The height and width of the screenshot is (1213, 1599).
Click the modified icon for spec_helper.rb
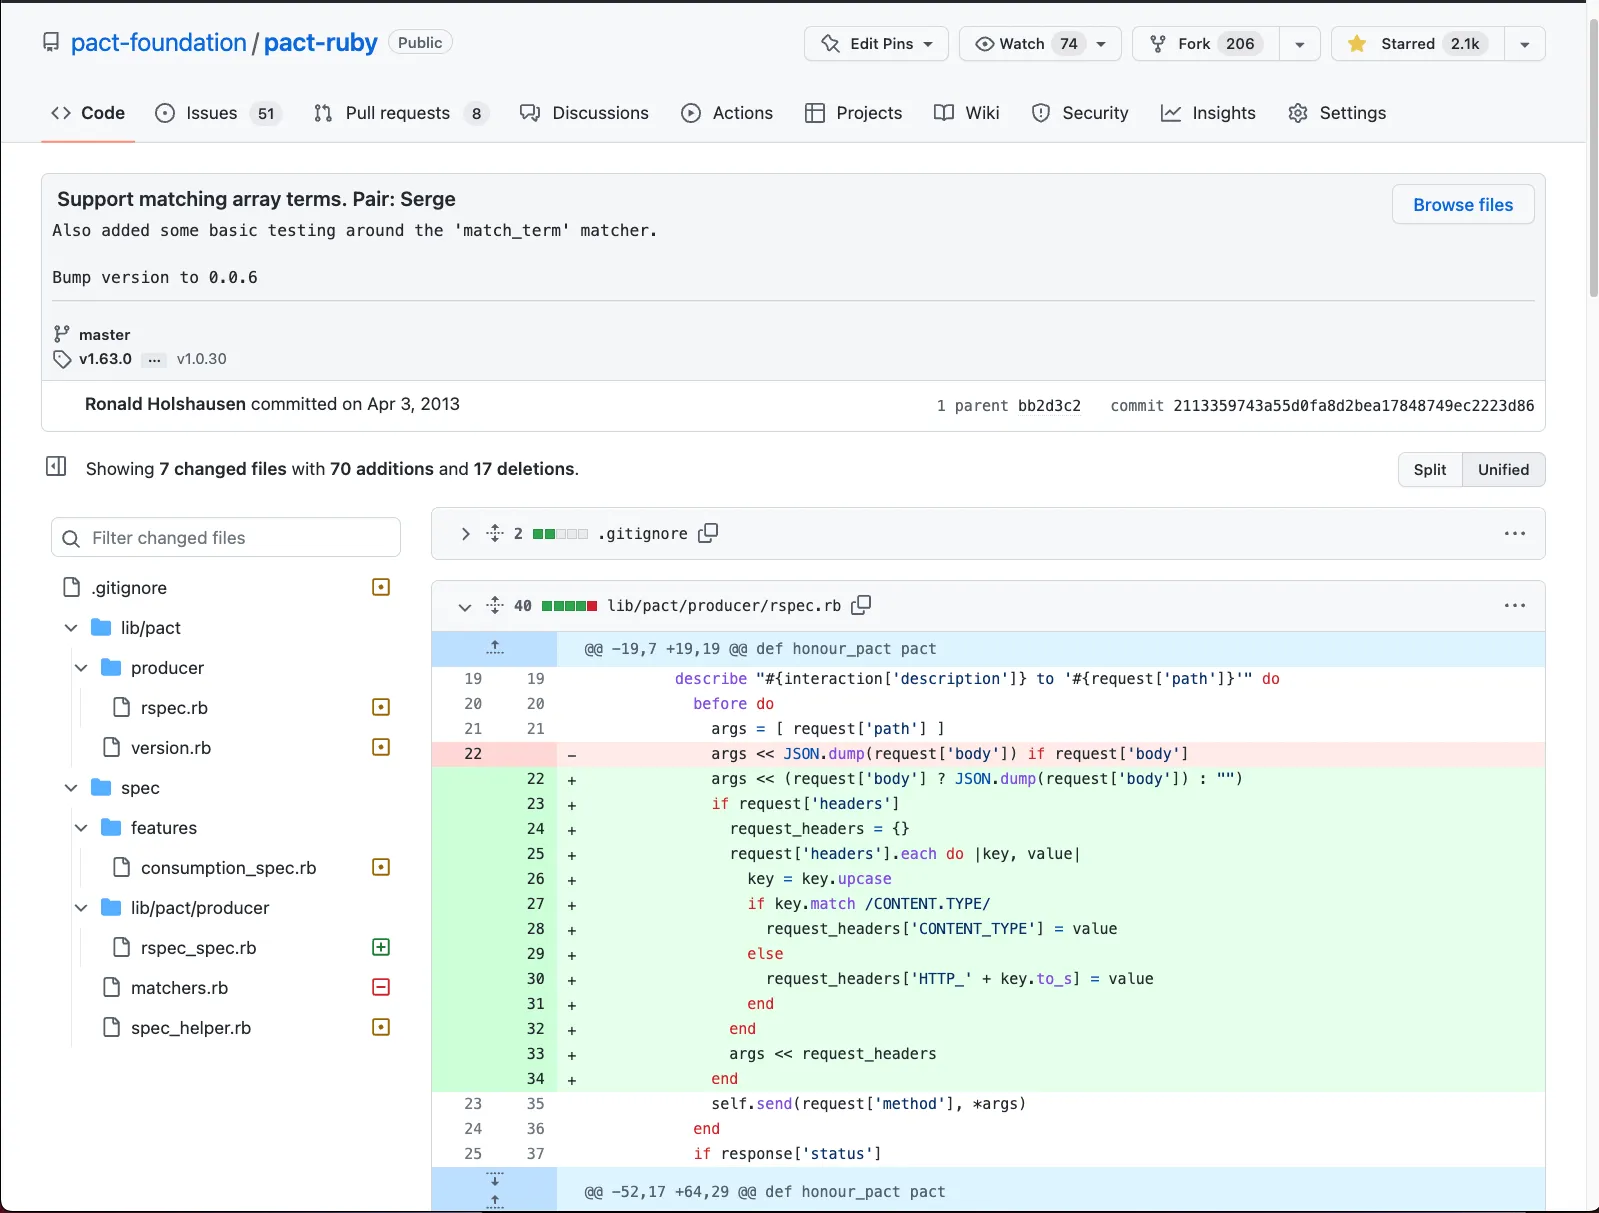[x=381, y=1027]
